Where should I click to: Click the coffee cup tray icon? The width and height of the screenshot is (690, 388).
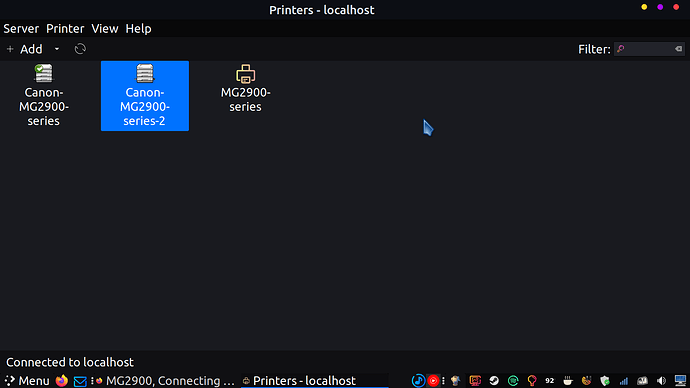click(568, 381)
